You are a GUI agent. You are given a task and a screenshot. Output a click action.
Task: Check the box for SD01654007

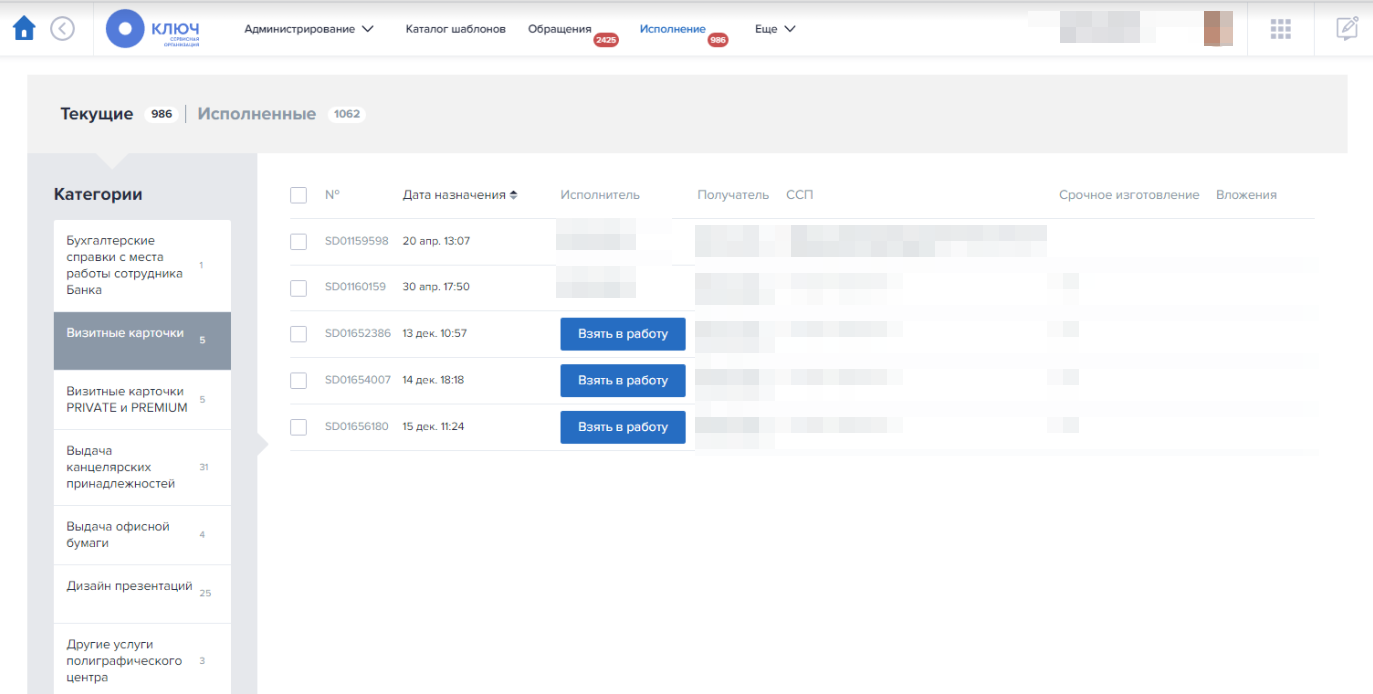point(298,381)
